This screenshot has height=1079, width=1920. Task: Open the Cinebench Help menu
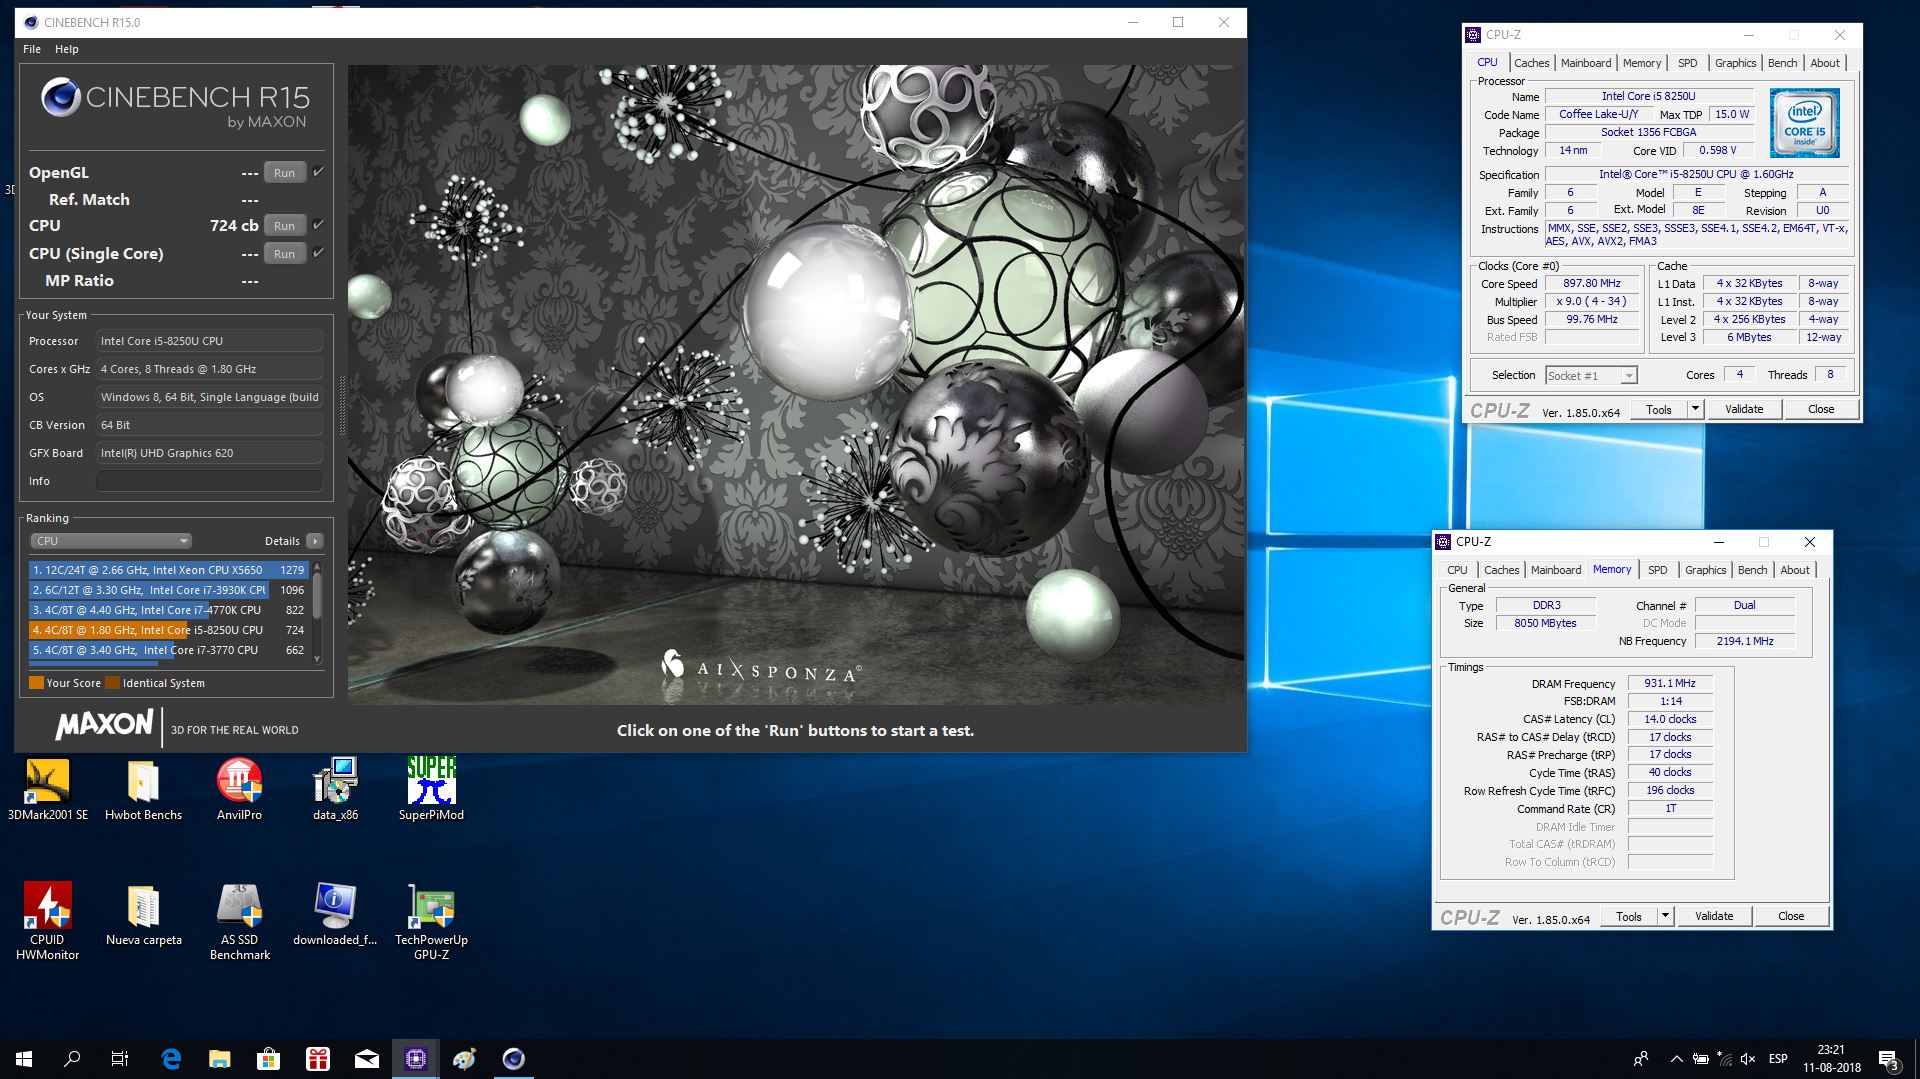tap(67, 49)
